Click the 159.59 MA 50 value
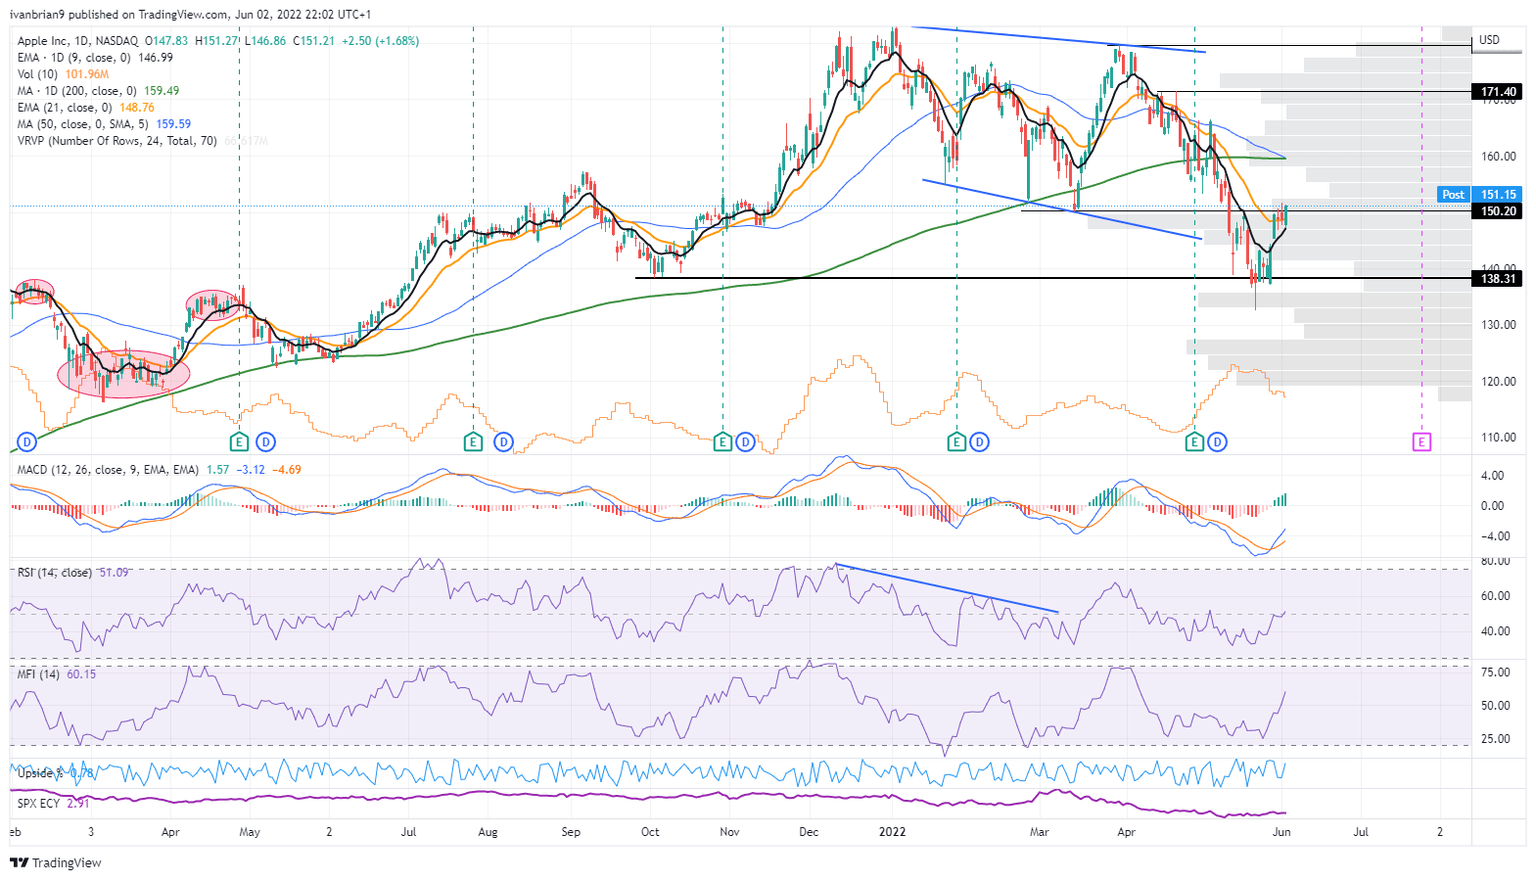The width and height of the screenshot is (1536, 880). (x=174, y=124)
